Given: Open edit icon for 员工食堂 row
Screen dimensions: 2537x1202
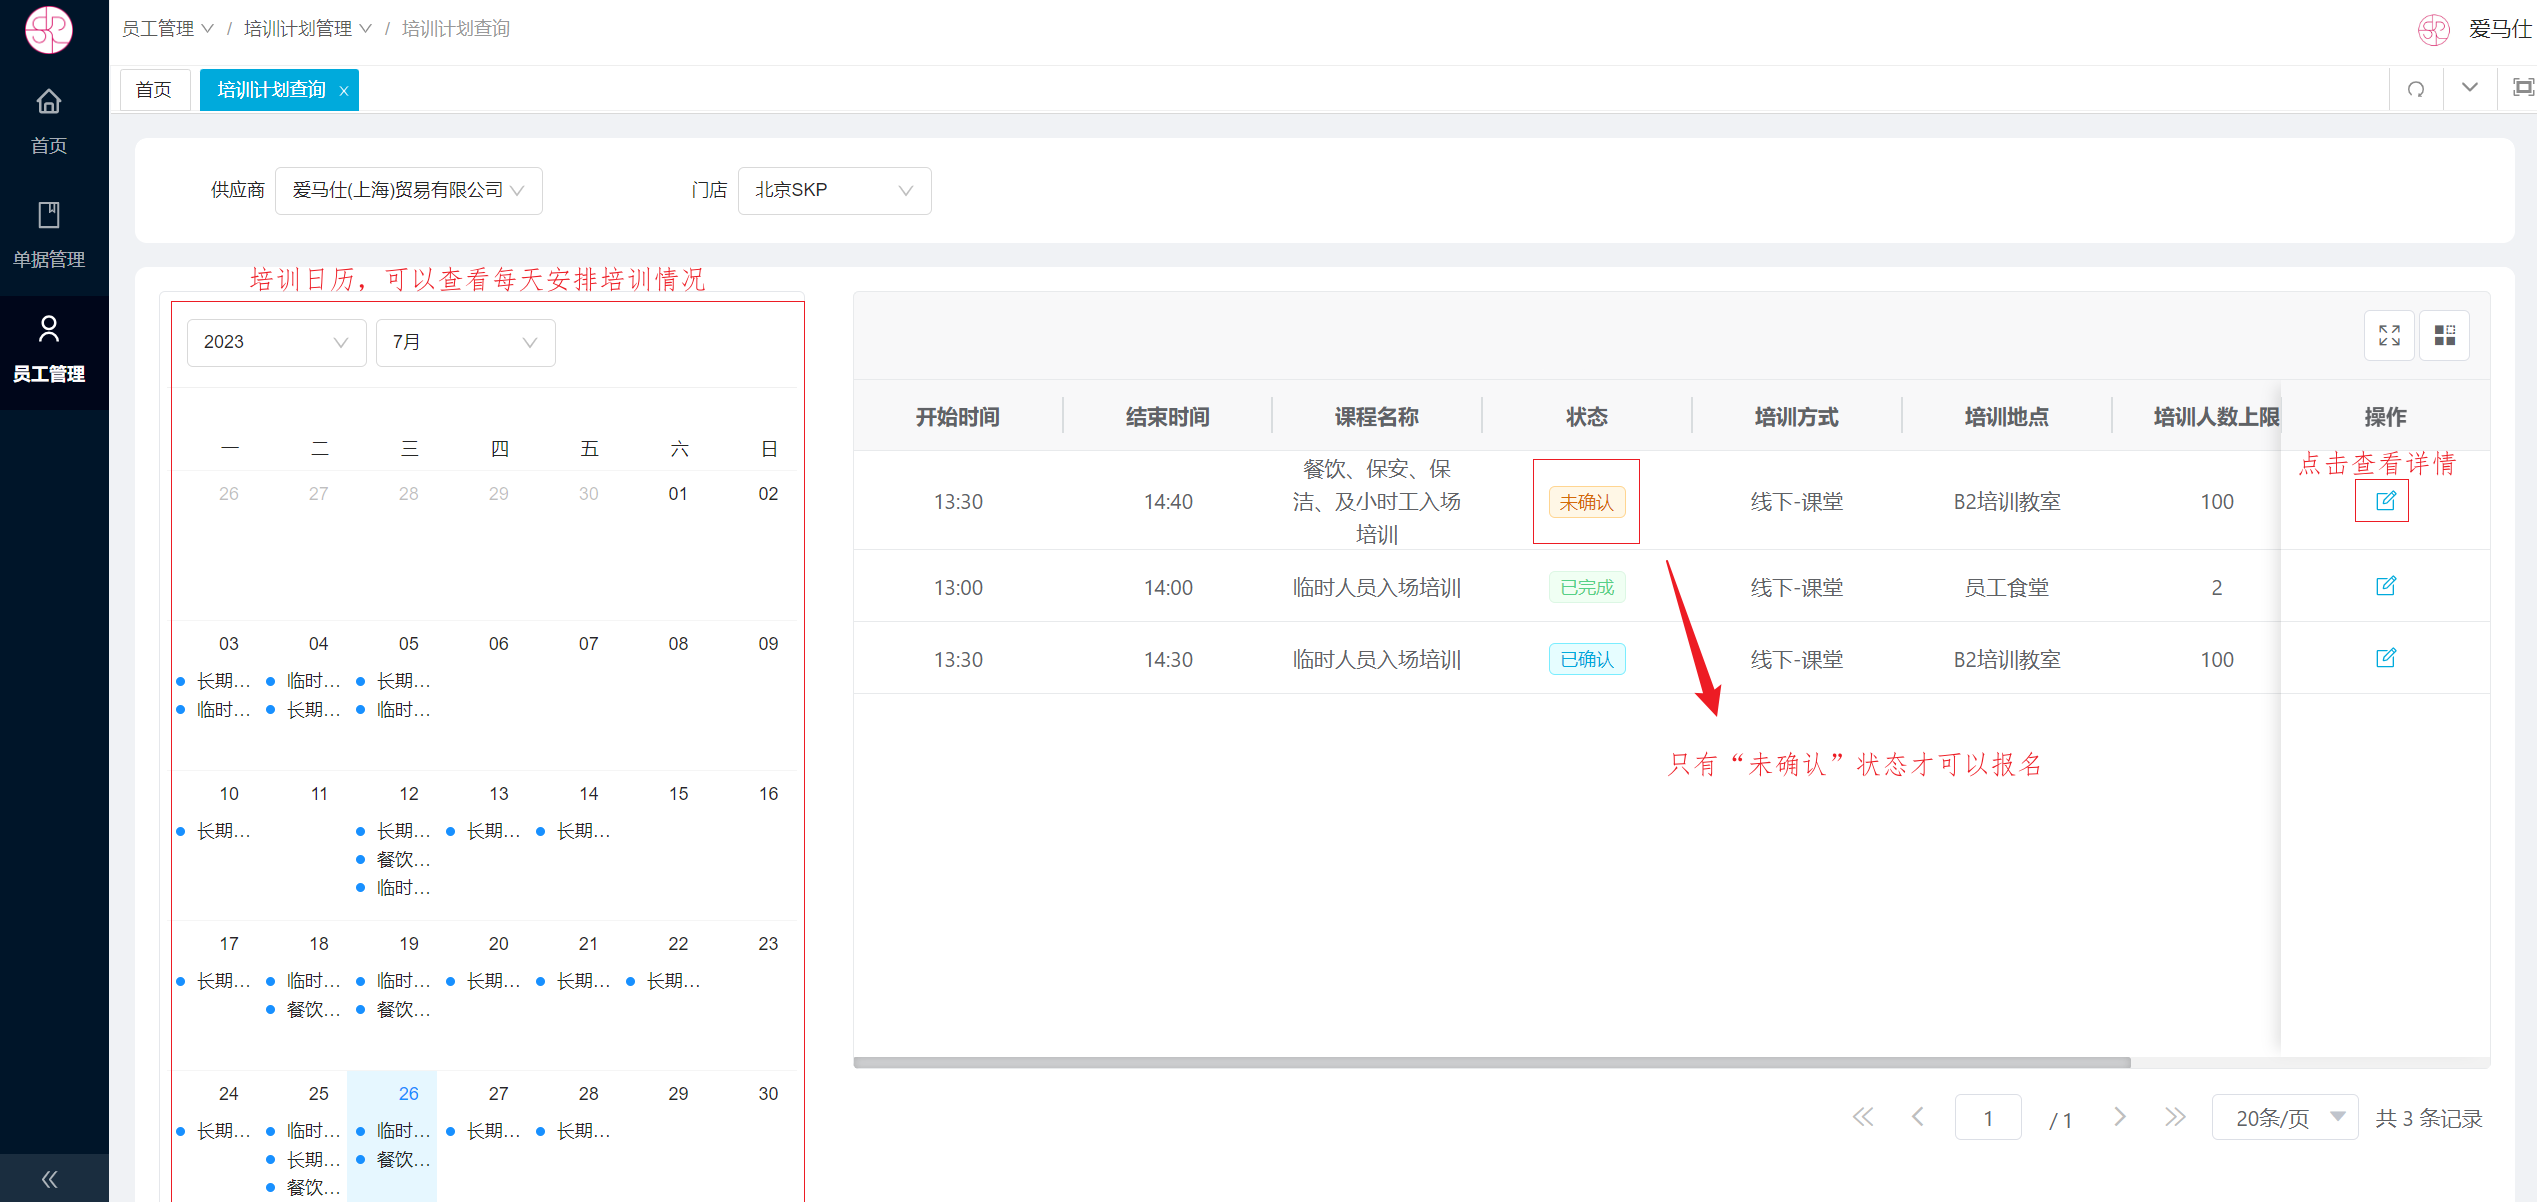Looking at the screenshot, I should click(2385, 586).
